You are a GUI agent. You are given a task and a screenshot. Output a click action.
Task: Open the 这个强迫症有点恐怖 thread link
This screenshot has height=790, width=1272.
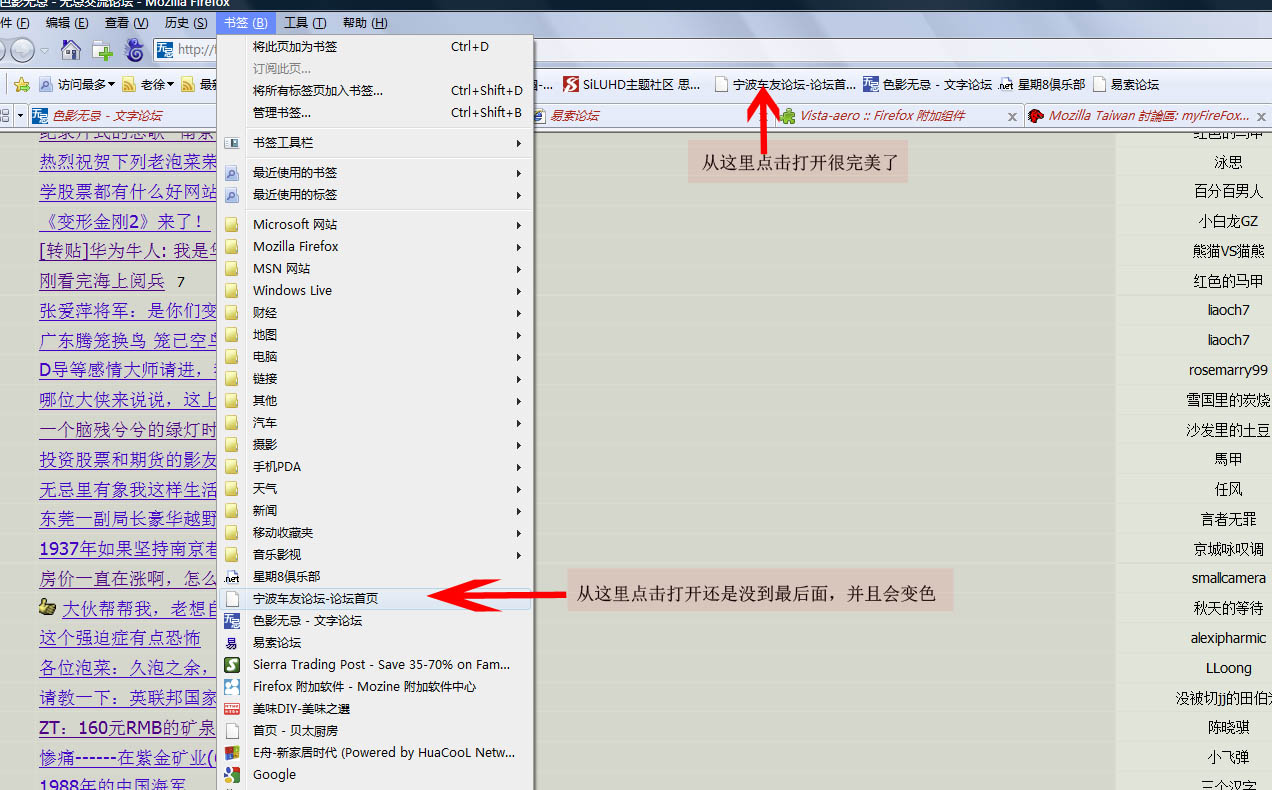click(x=120, y=638)
